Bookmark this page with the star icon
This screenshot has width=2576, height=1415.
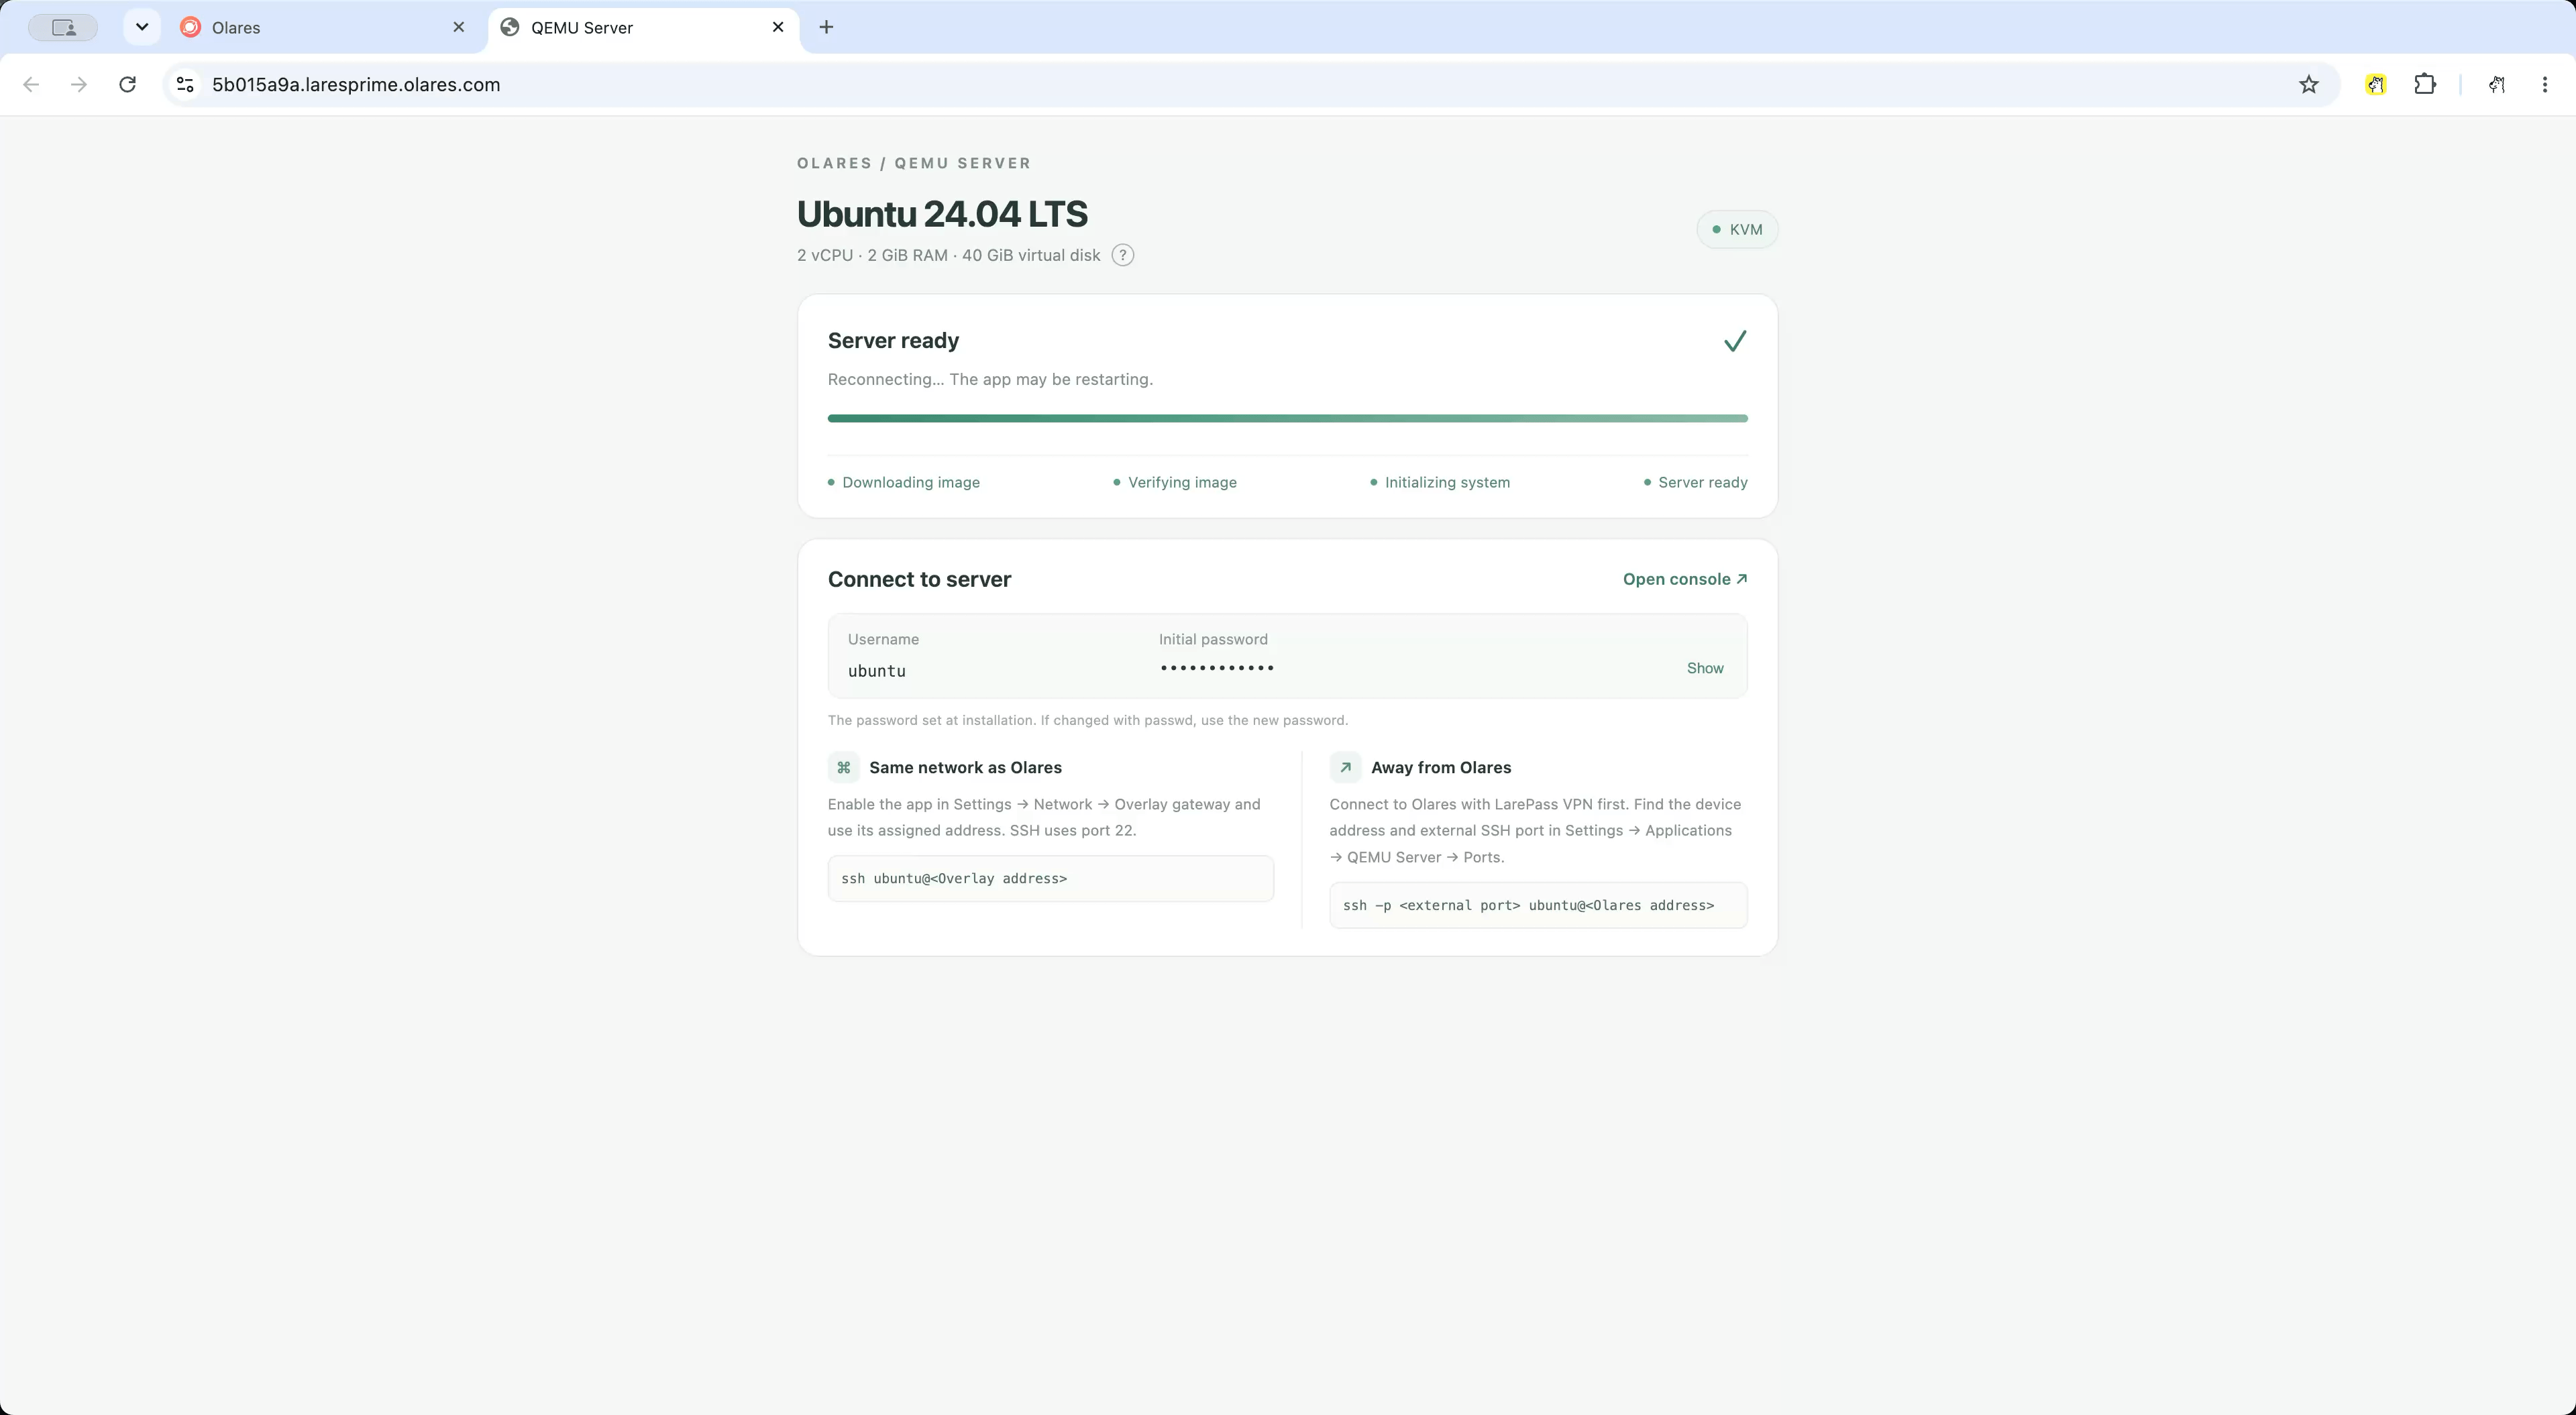pyautogui.click(x=2308, y=85)
